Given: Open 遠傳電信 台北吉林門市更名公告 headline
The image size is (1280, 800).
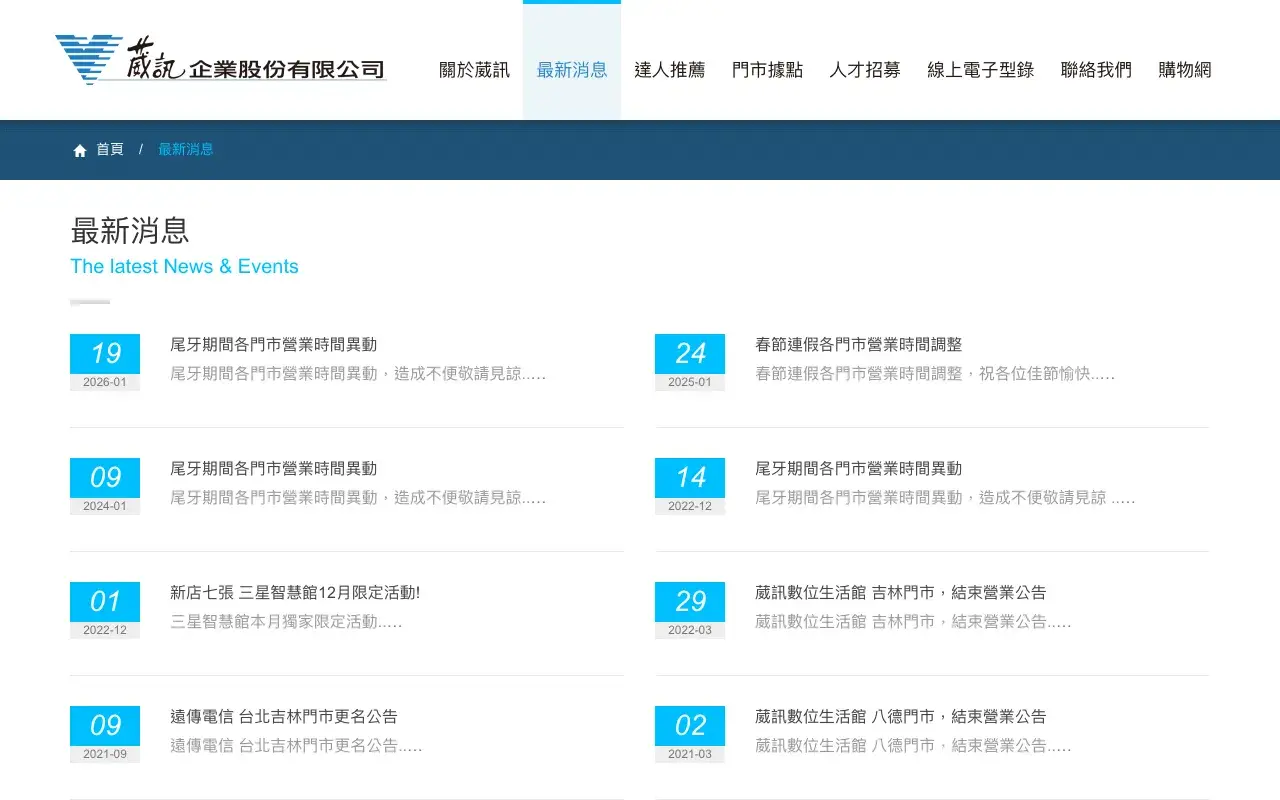Looking at the screenshot, I should 284,717.
